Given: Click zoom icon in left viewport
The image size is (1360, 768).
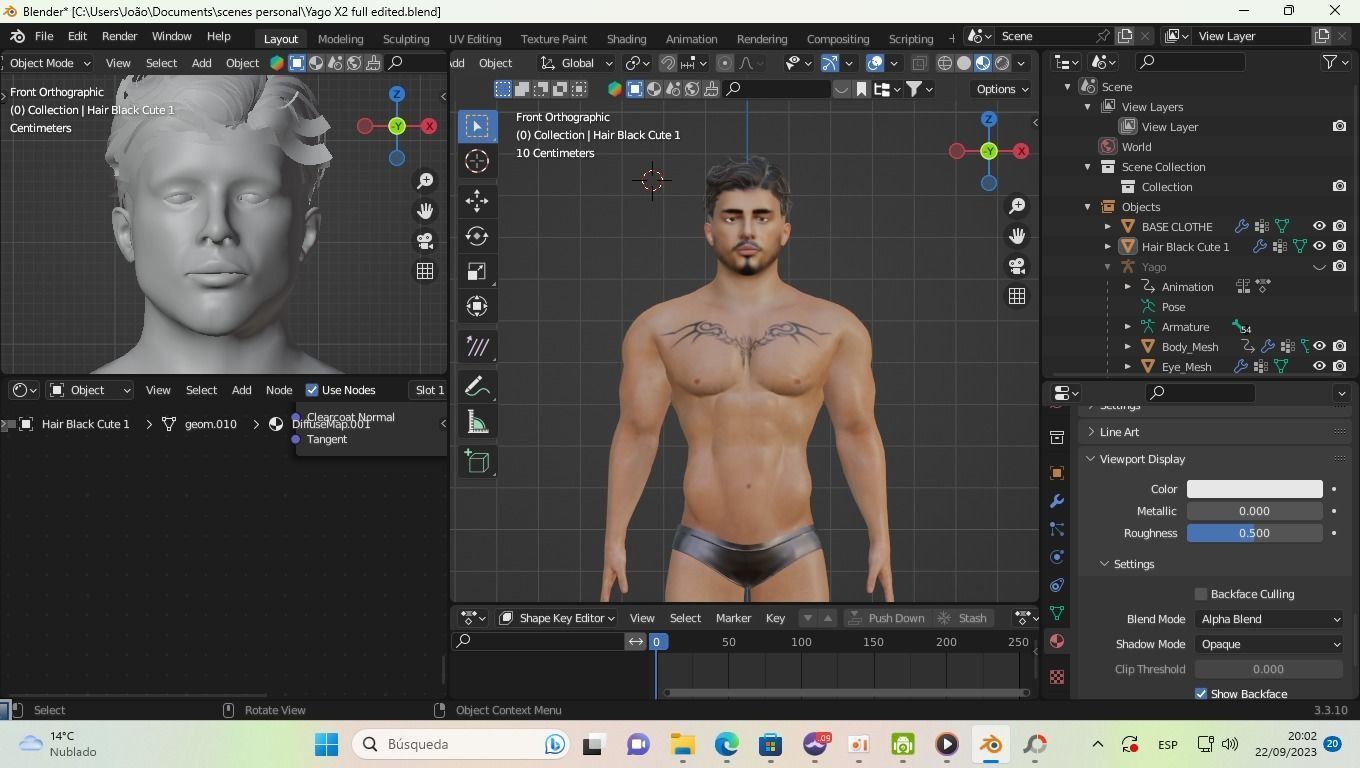Looking at the screenshot, I should point(425,181).
